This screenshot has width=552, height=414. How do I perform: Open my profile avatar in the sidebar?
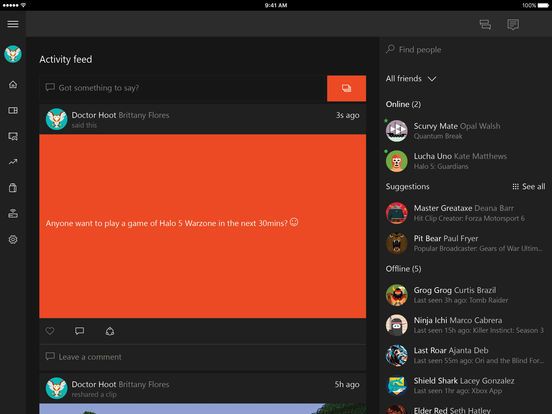(x=13, y=54)
